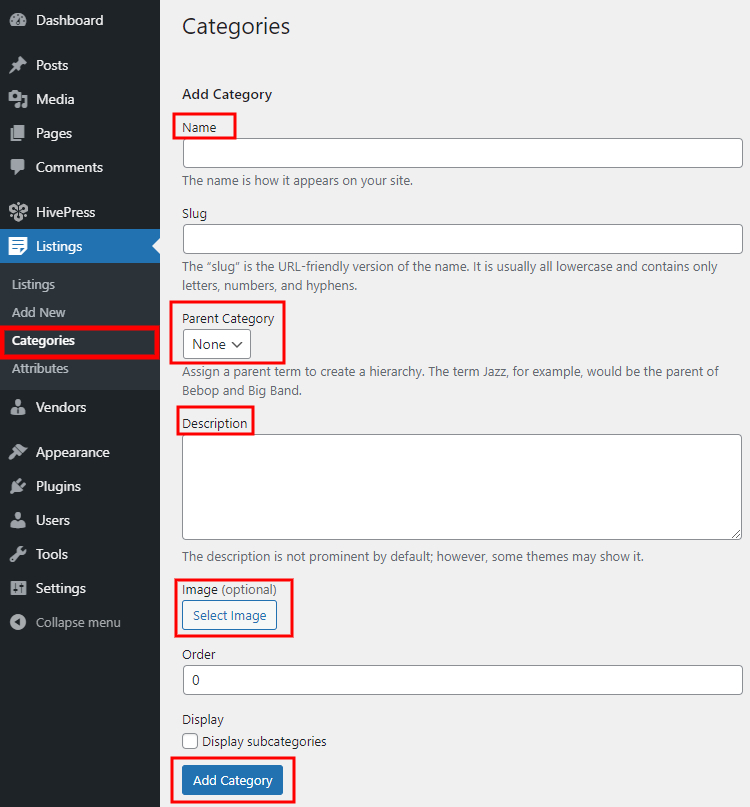The width and height of the screenshot is (750, 807).
Task: Open the Parent Category dropdown
Action: [215, 344]
